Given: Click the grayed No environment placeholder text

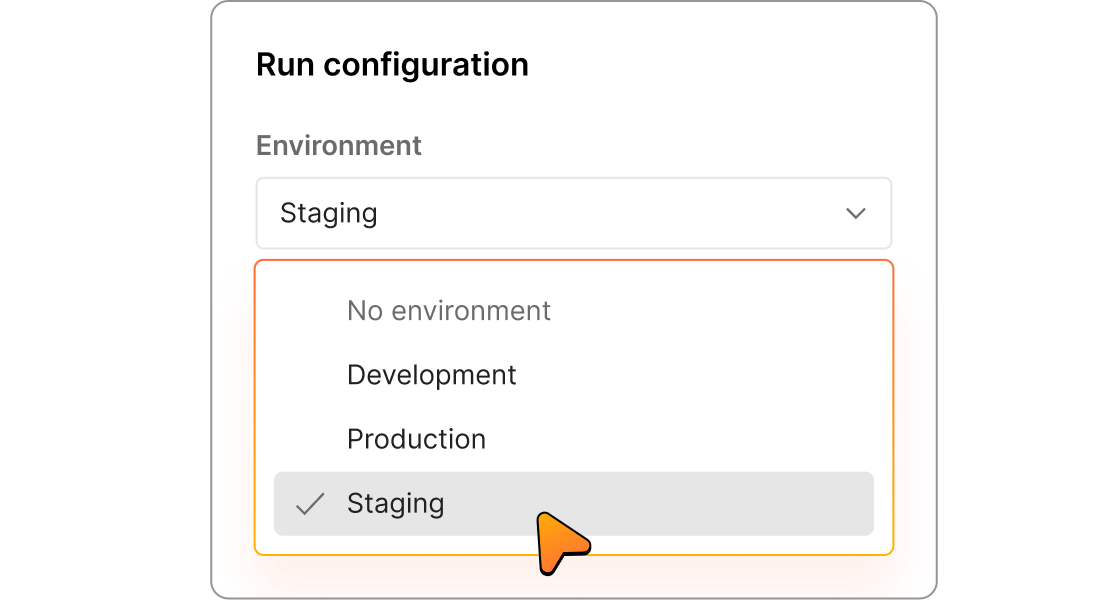Looking at the screenshot, I should (x=448, y=311).
